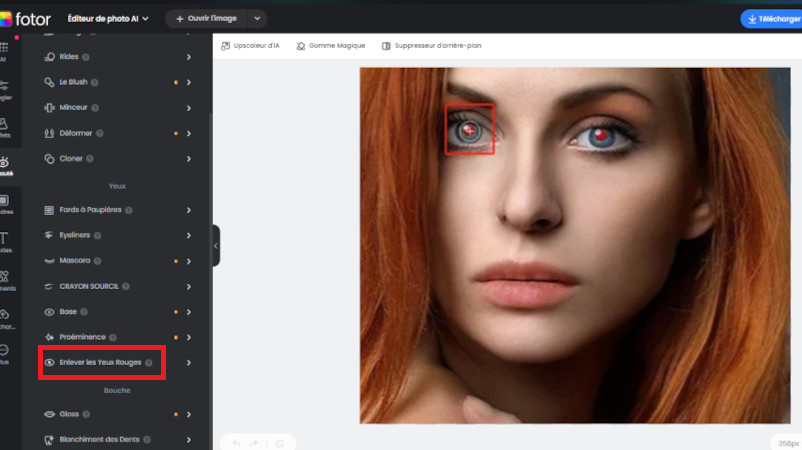Image resolution: width=802 pixels, height=450 pixels.
Task: Click the Mascara tool label
Action: point(75,260)
